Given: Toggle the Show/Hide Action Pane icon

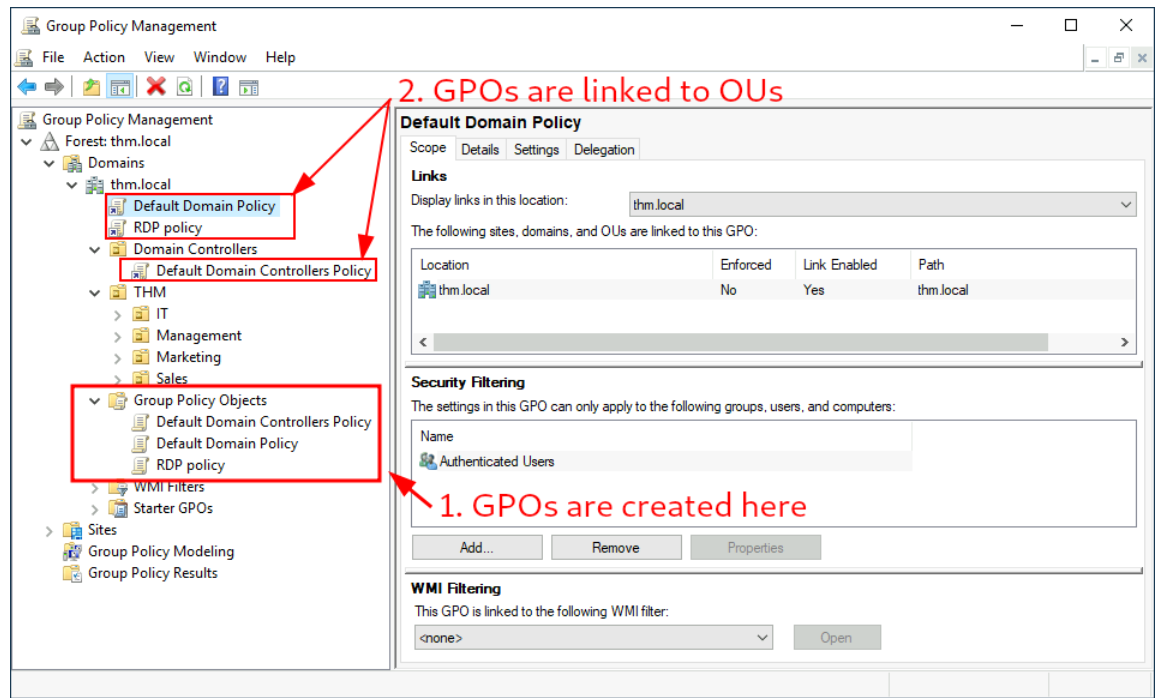Looking at the screenshot, I should [248, 87].
